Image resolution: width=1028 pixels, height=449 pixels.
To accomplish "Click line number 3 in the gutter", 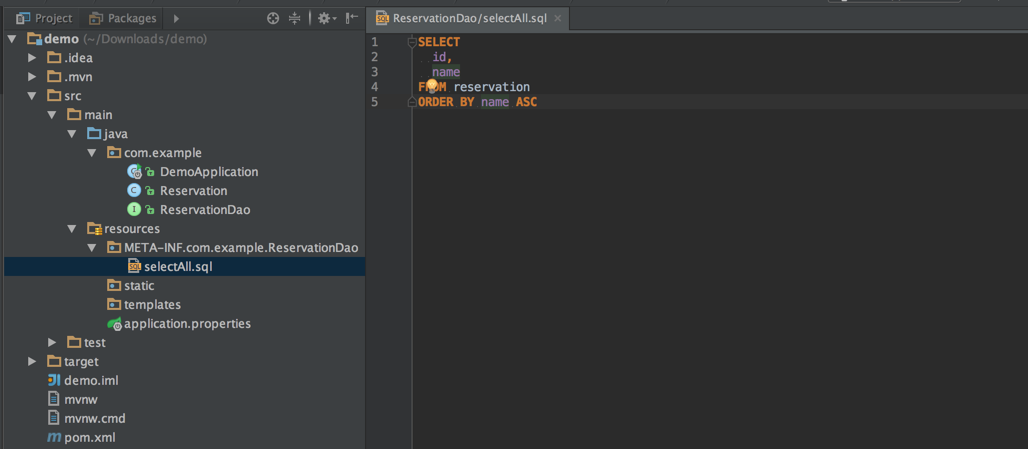I will pyautogui.click(x=374, y=72).
